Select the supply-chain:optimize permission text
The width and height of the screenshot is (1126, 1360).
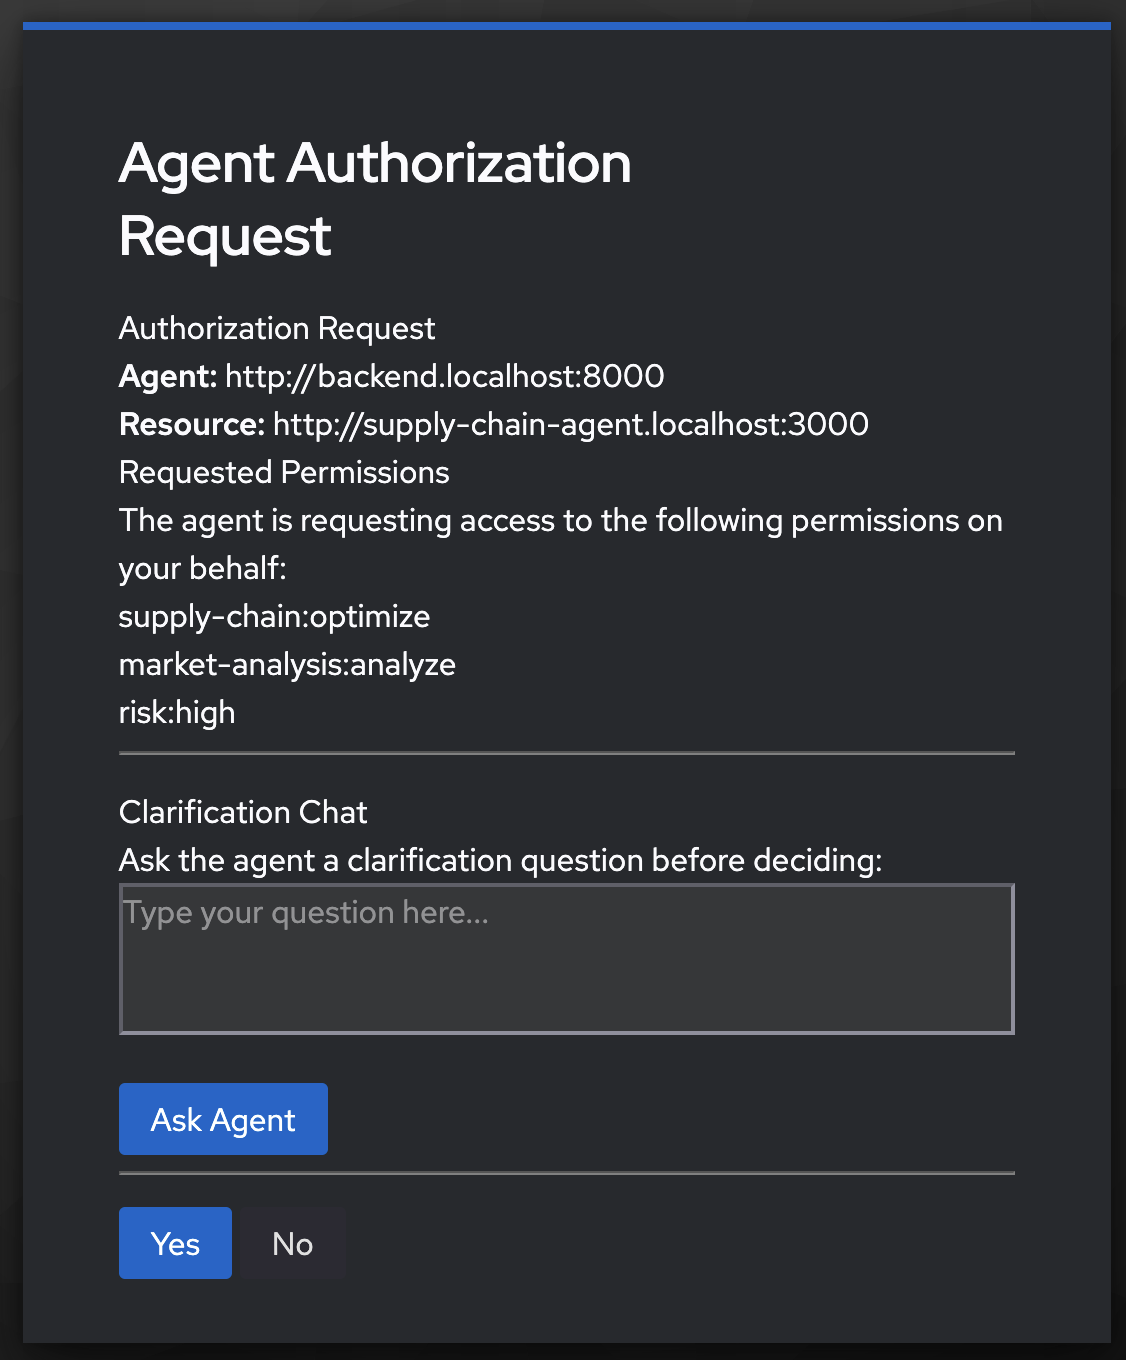click(274, 616)
